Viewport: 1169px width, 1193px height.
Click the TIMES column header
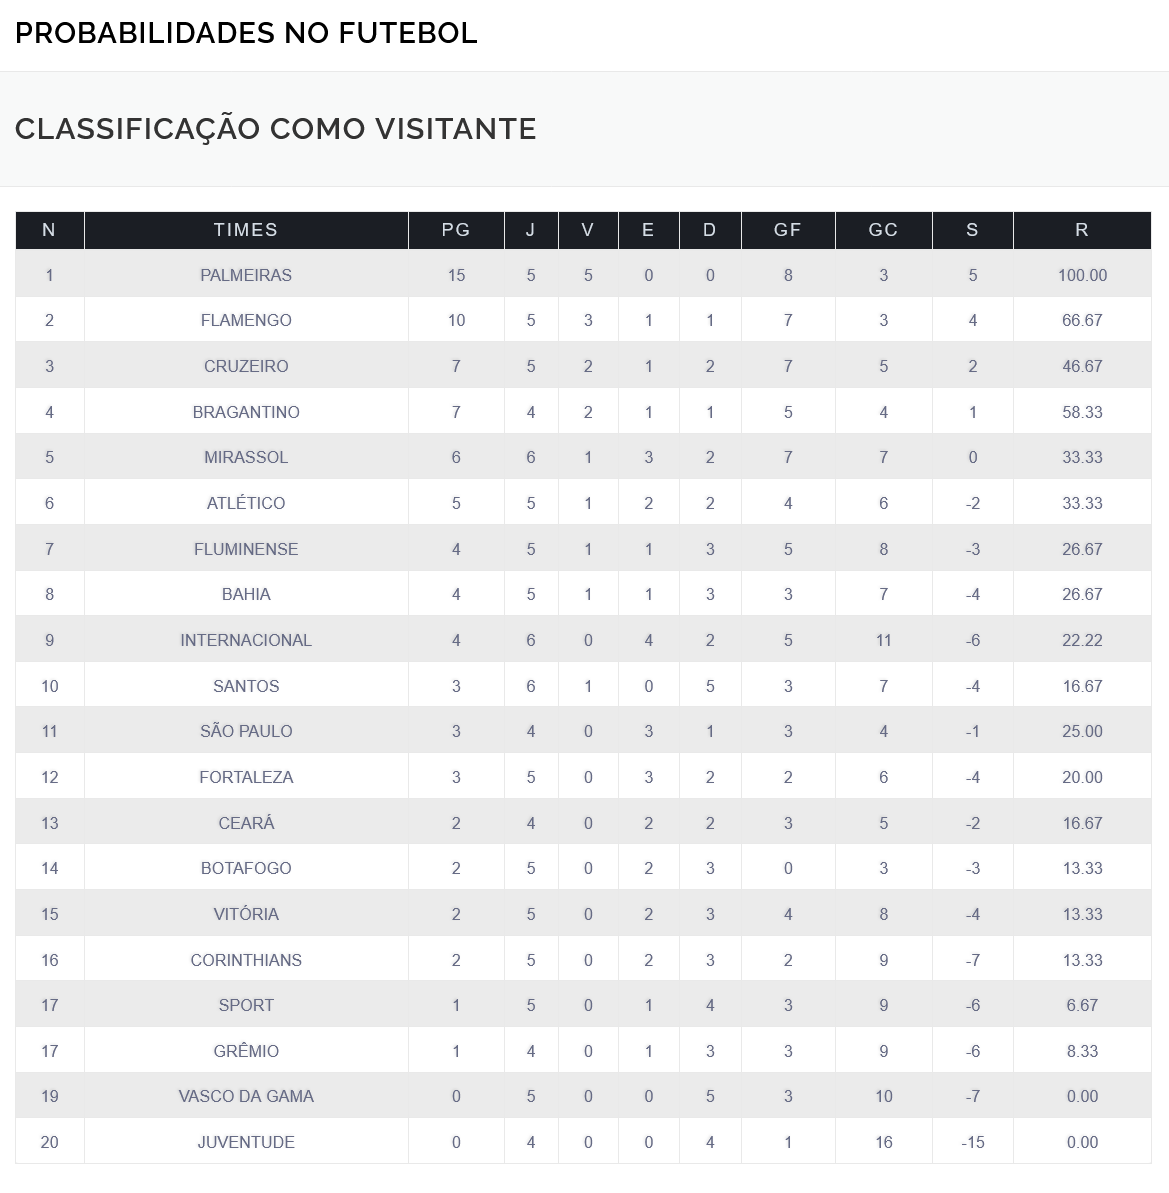(x=246, y=230)
